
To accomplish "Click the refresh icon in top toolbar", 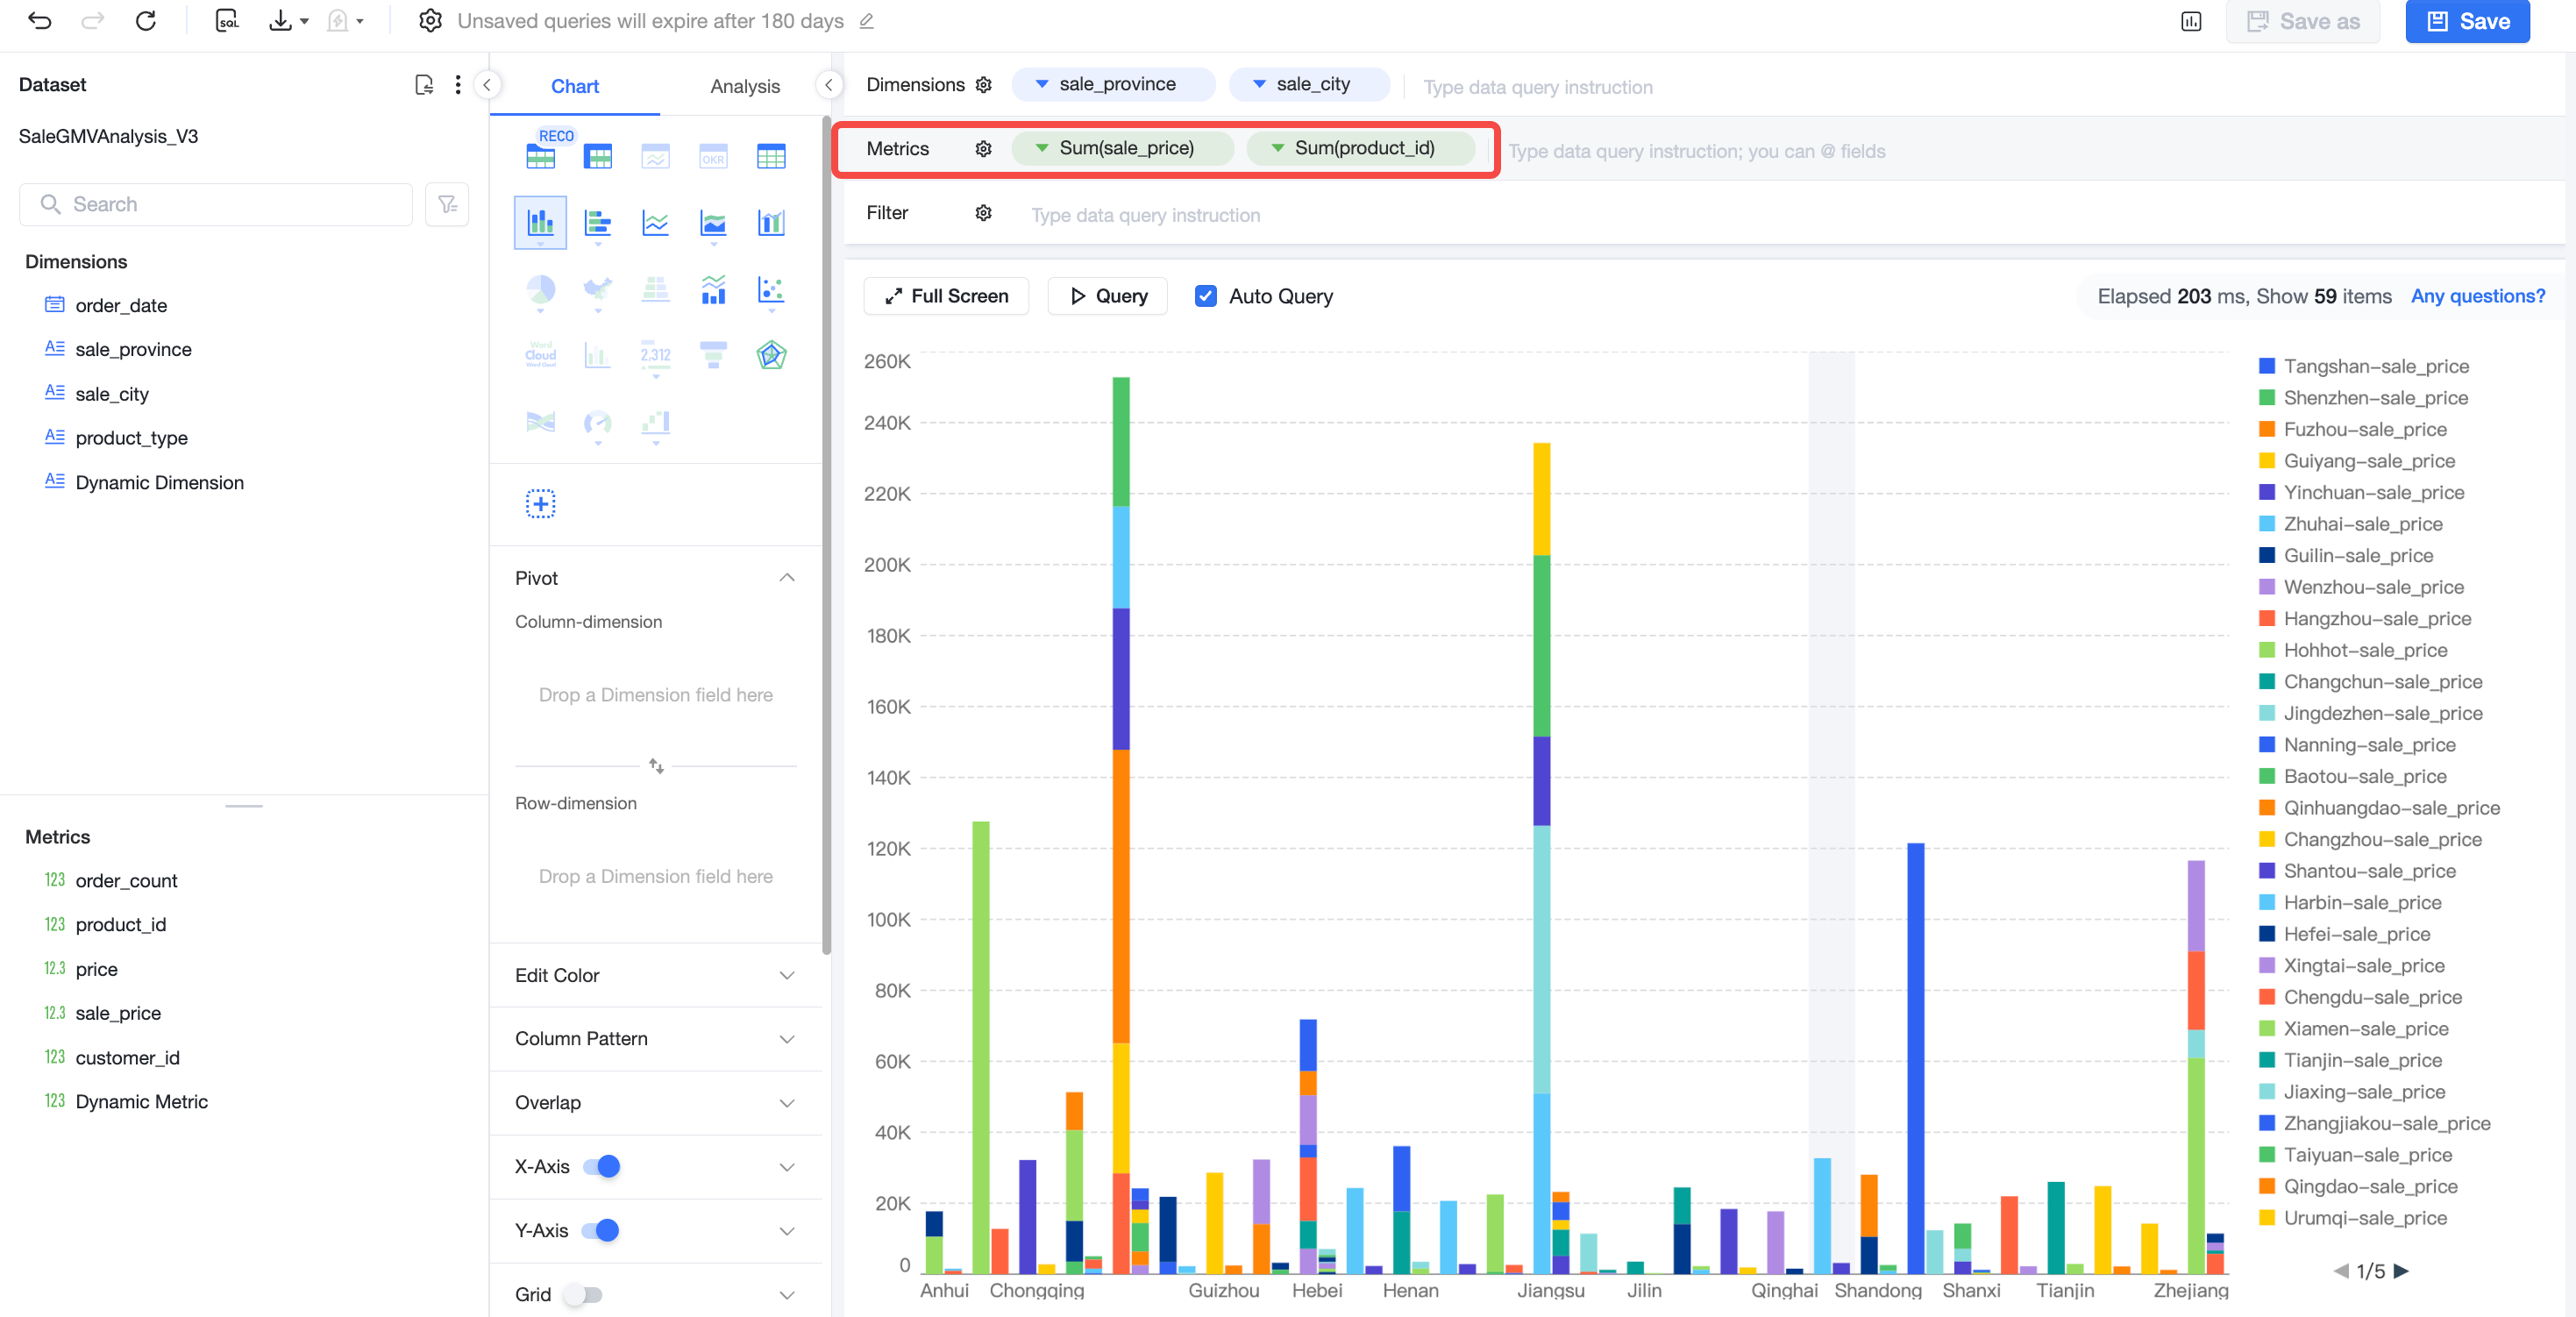I will point(146,21).
